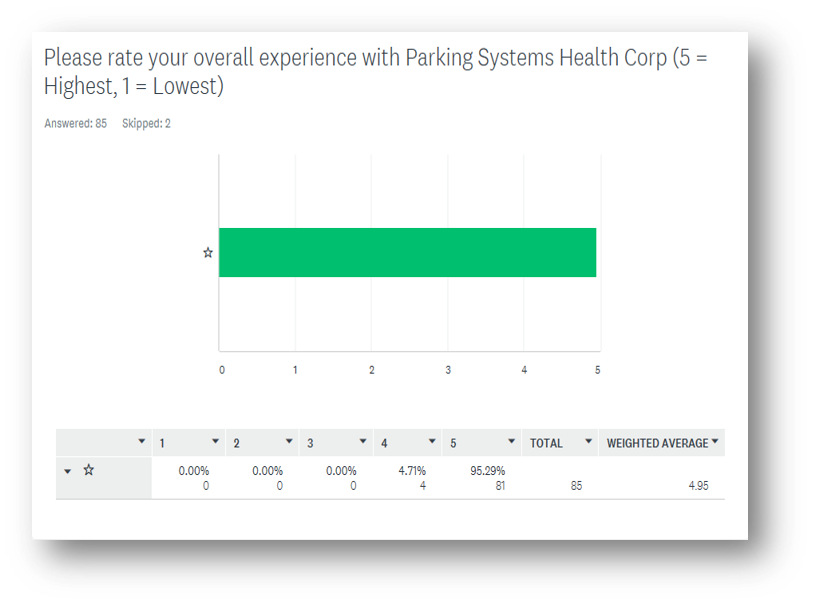Viewport: 813px width, 605px height.
Task: Select the weighted average value 4.95
Action: [698, 486]
